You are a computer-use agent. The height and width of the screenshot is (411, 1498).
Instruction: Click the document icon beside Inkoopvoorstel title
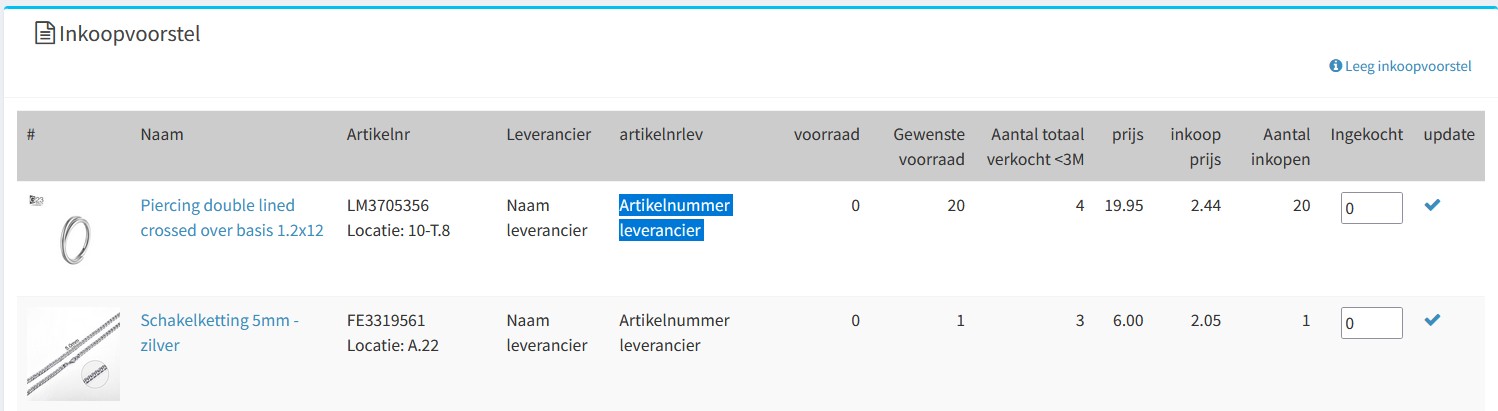pyautogui.click(x=44, y=34)
